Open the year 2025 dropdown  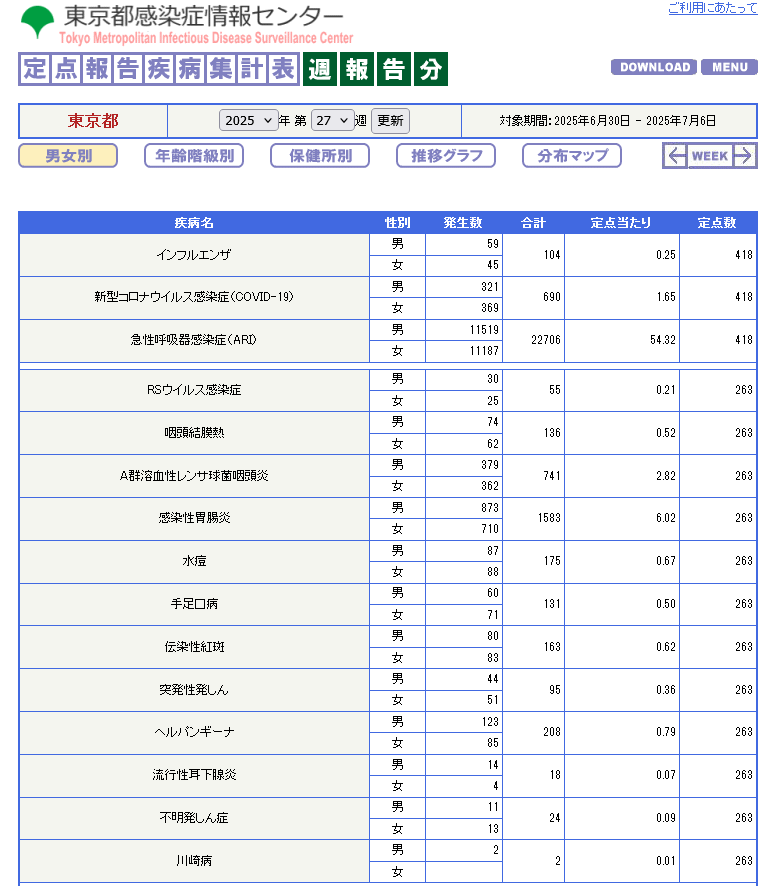(x=249, y=120)
